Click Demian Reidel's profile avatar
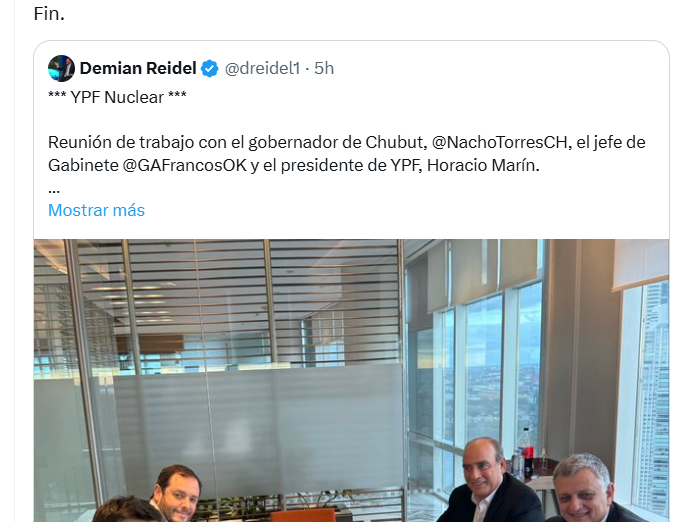682x522 pixels. point(61,68)
